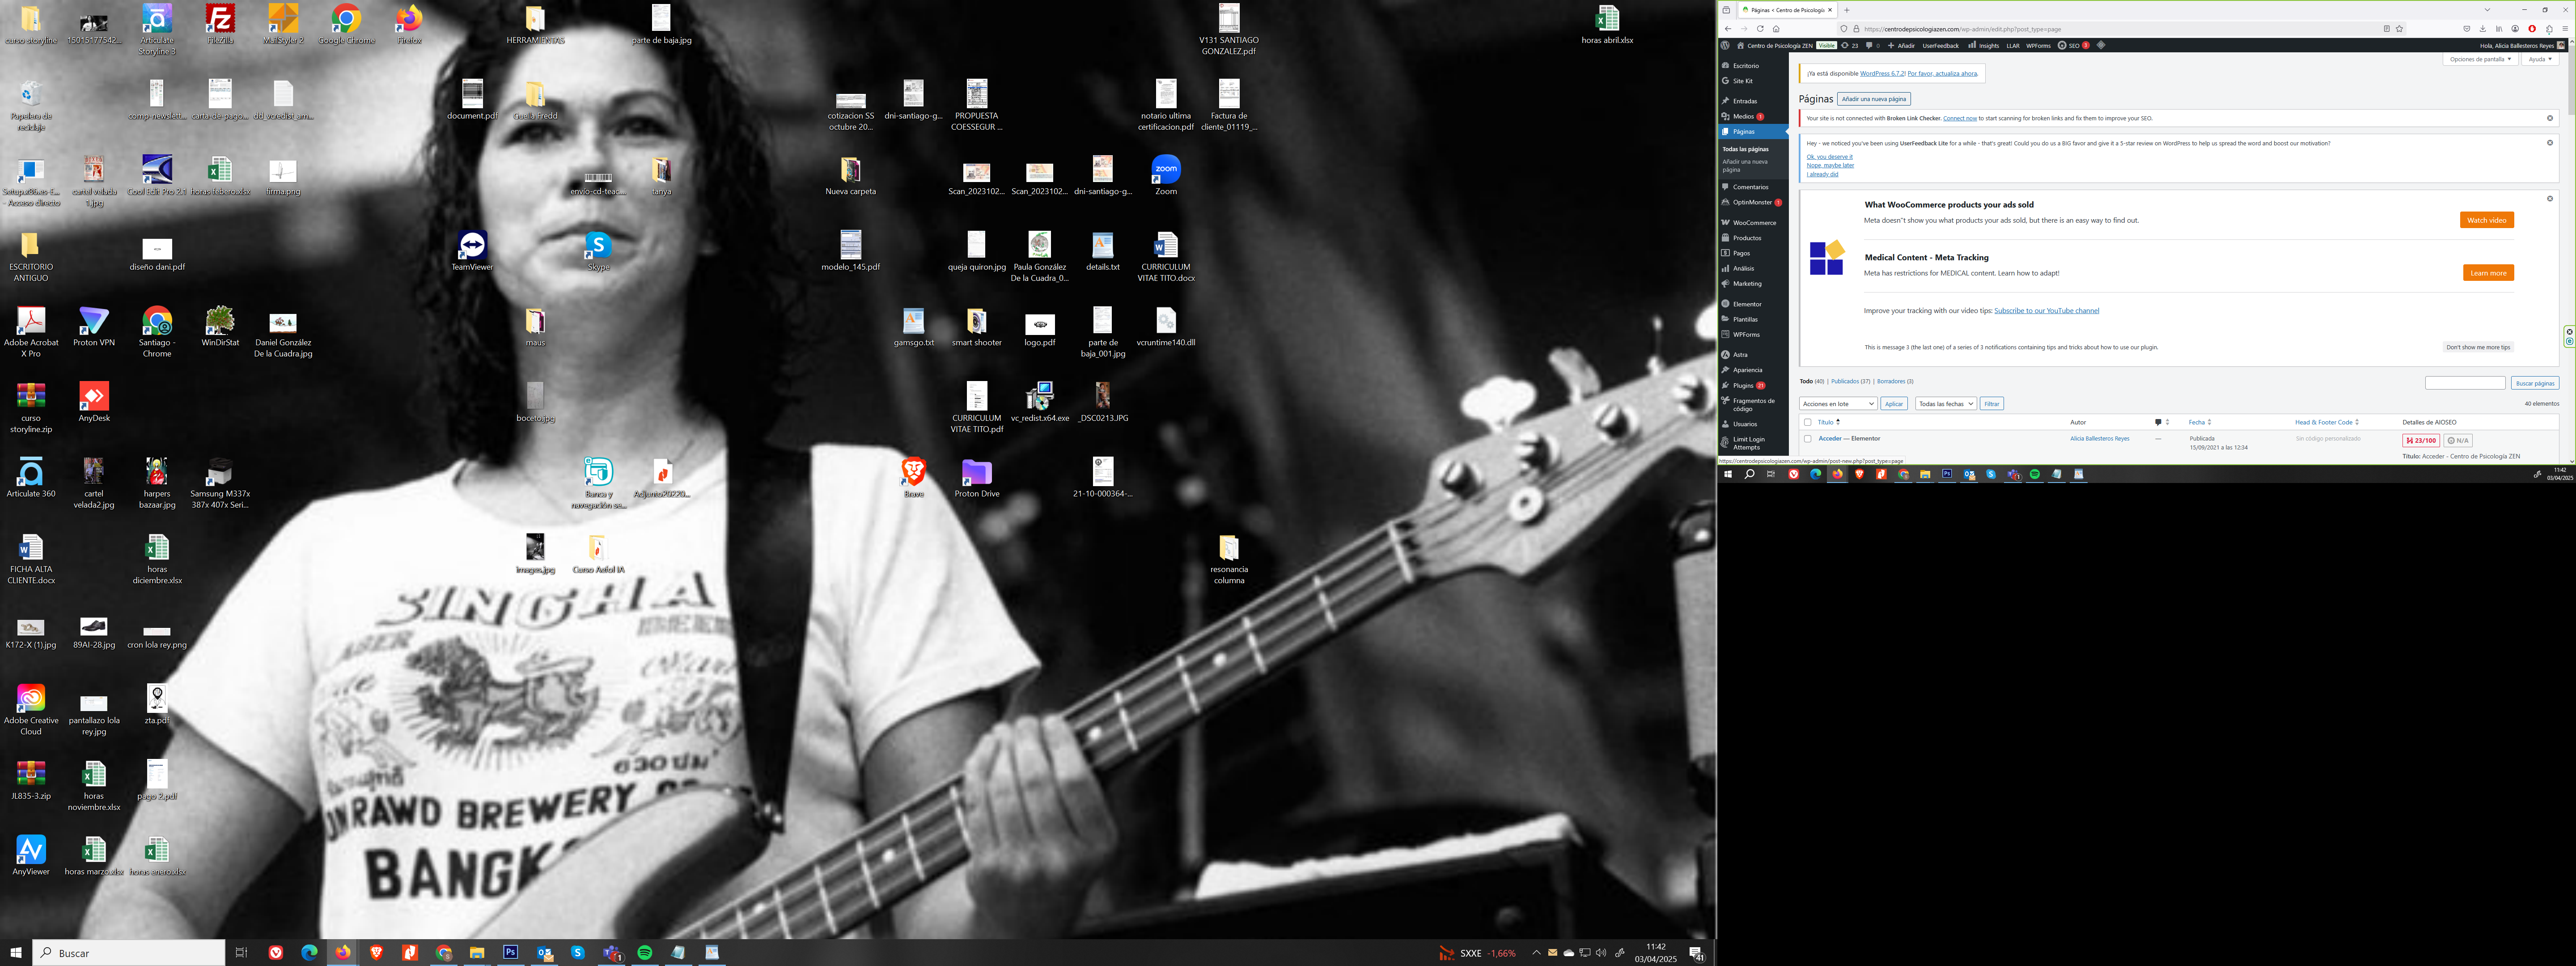Image resolution: width=2576 pixels, height=966 pixels.
Task: Click into the pages search field
Action: (2465, 383)
